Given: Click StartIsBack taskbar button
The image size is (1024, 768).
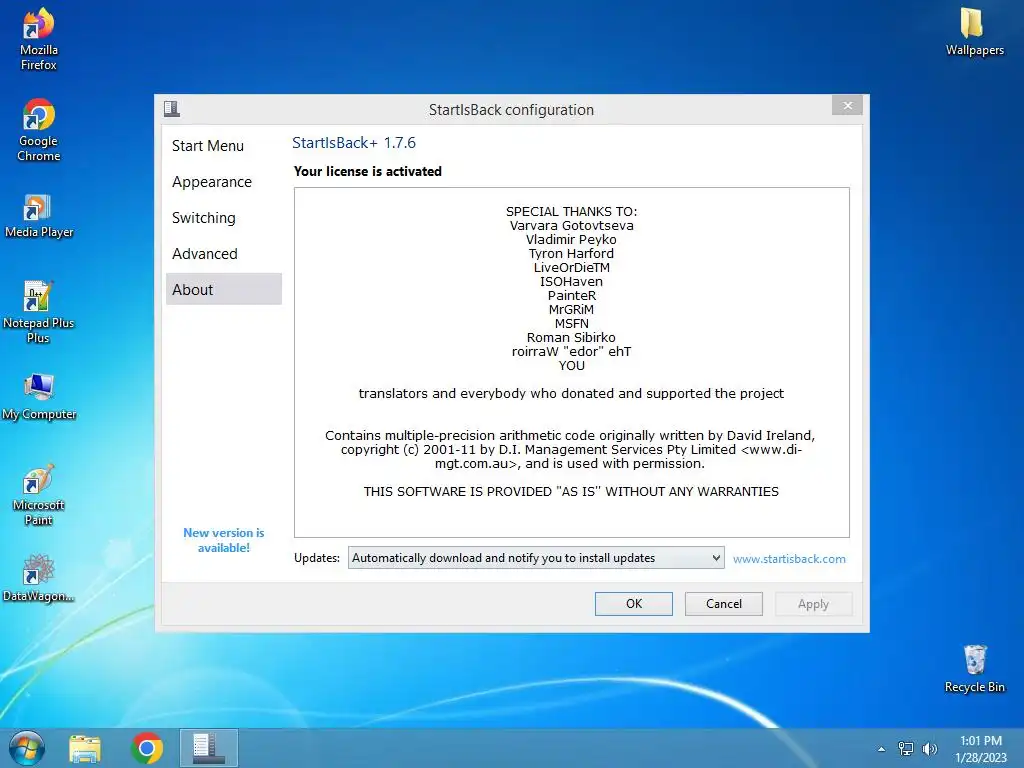Looking at the screenshot, I should (209, 748).
